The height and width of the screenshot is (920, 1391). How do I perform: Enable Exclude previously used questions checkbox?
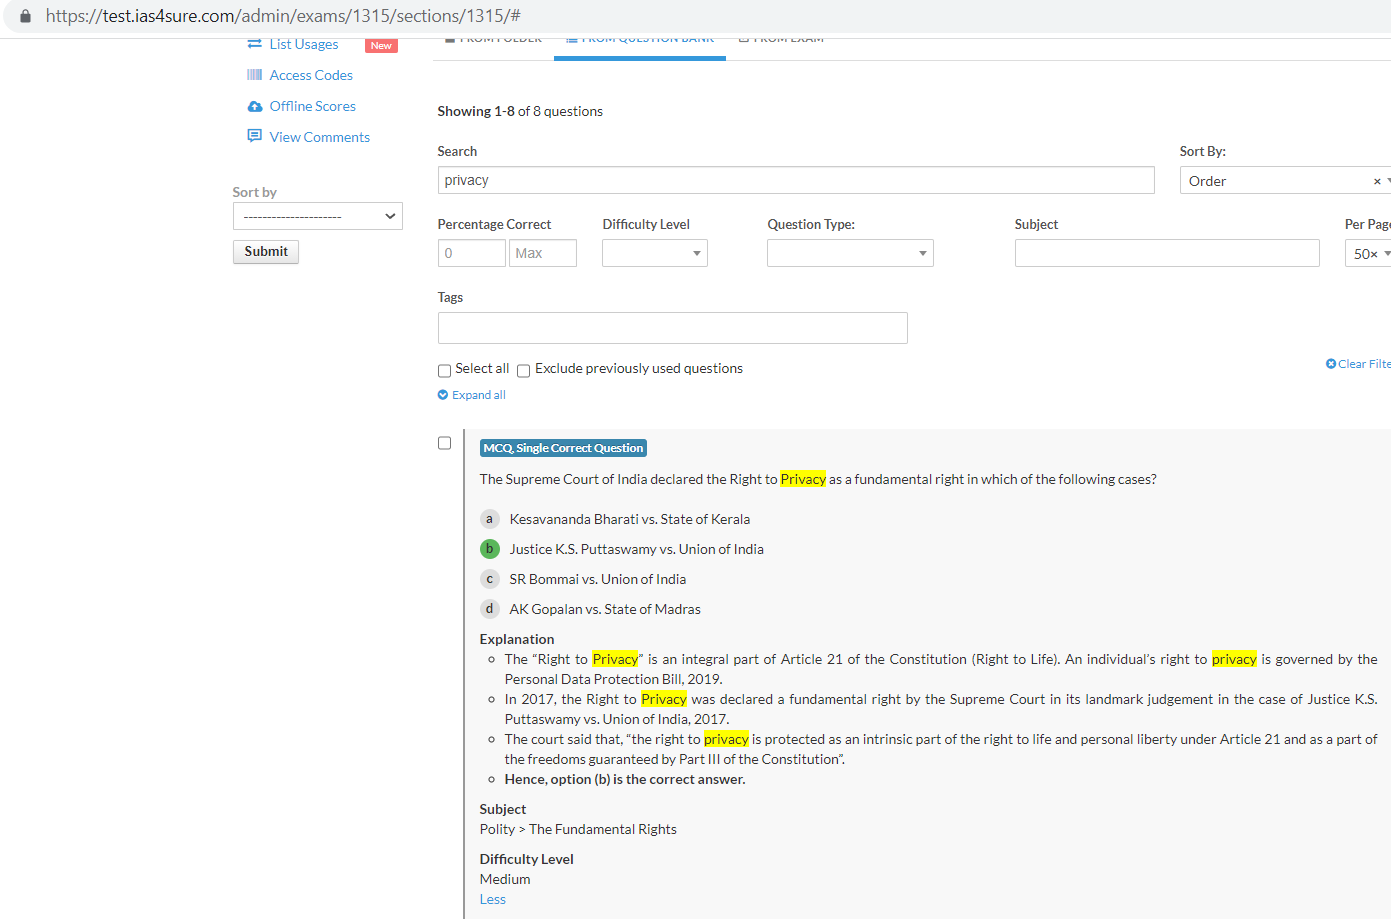[x=523, y=371]
